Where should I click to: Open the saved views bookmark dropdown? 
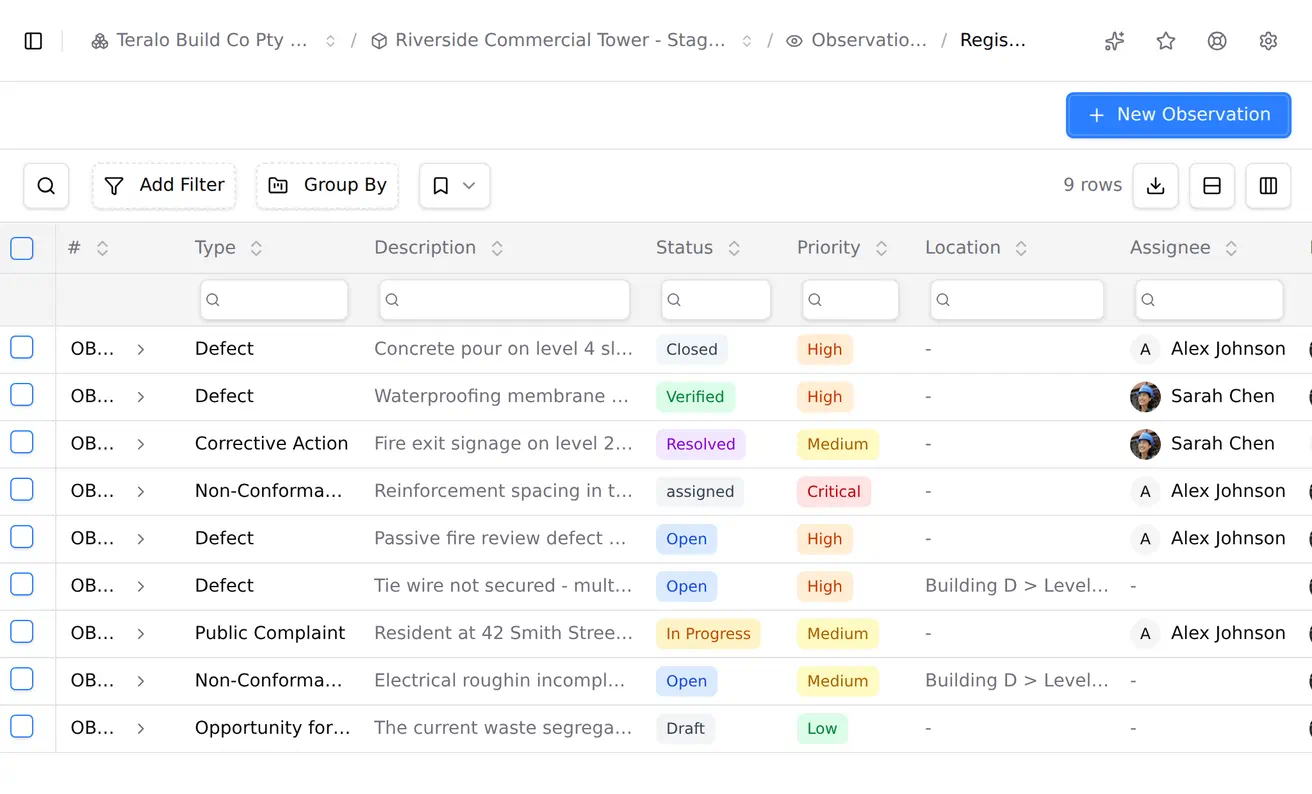pyautogui.click(x=454, y=186)
